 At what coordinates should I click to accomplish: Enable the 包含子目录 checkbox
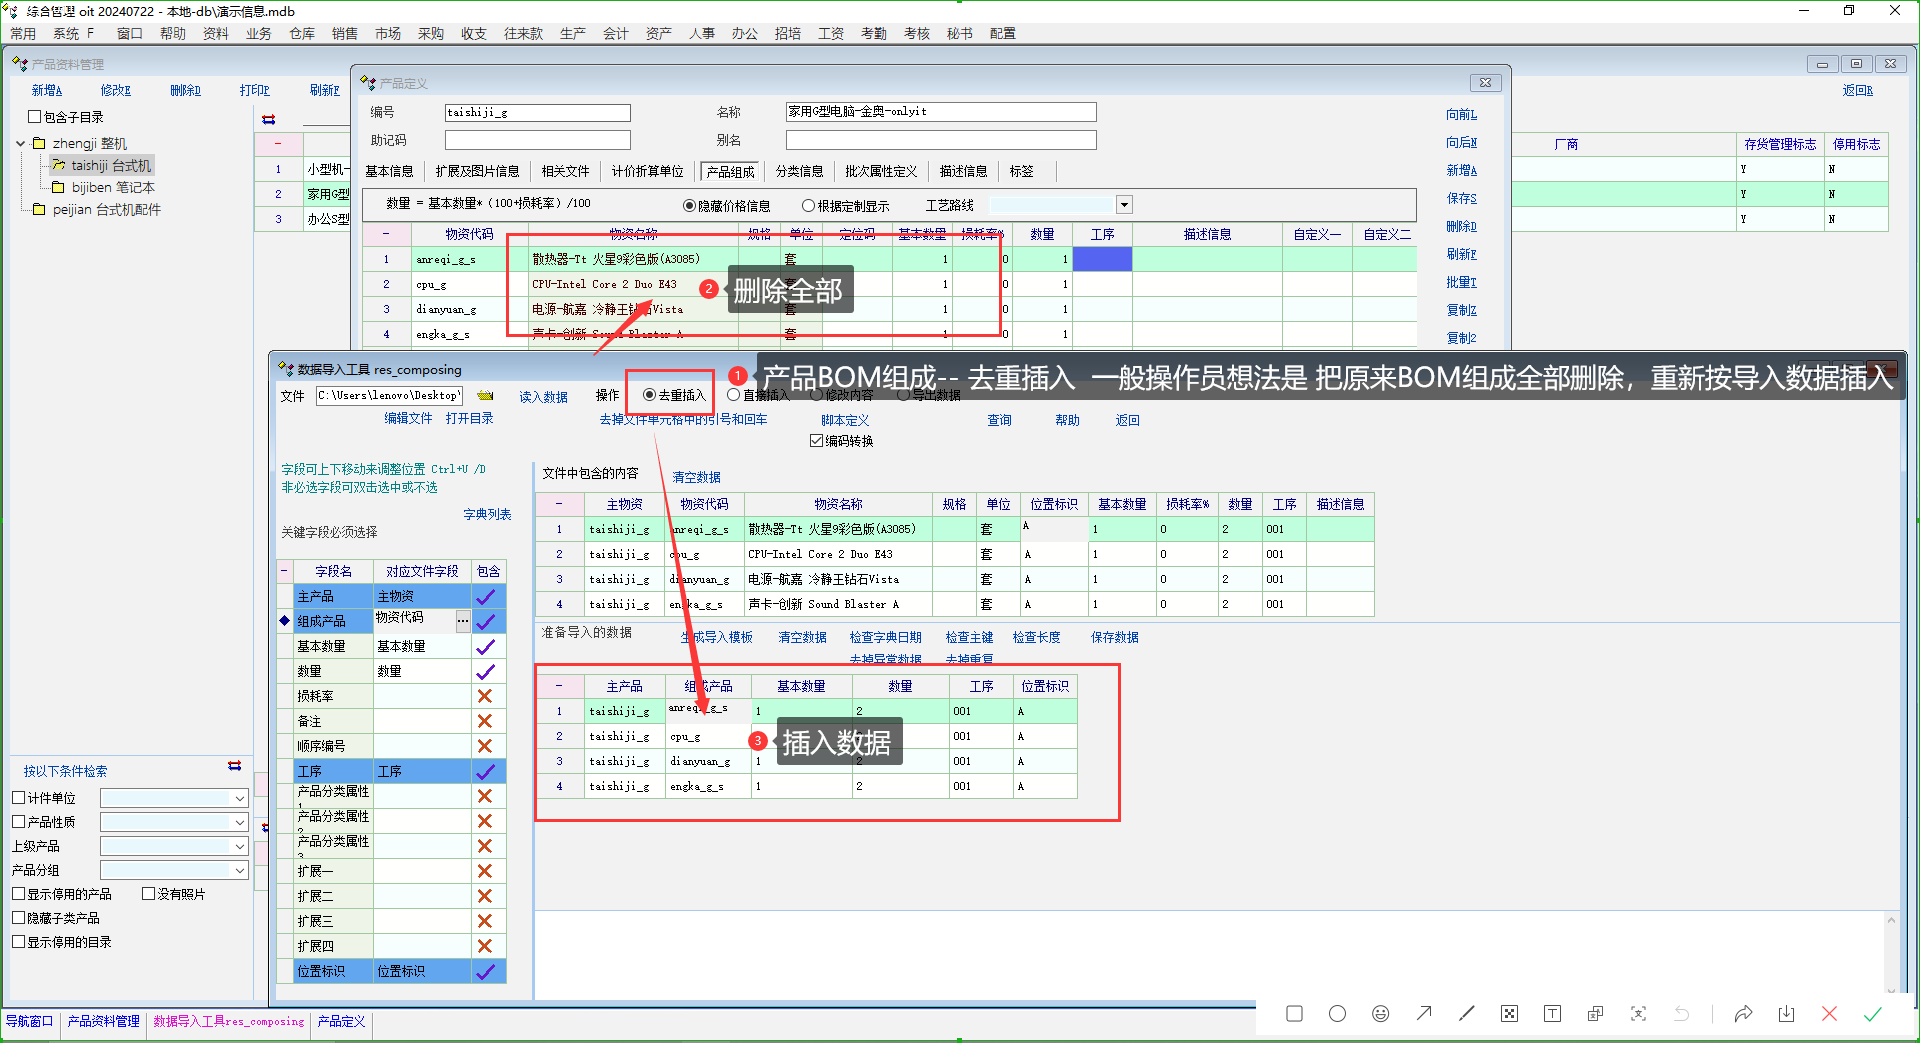click(x=35, y=117)
